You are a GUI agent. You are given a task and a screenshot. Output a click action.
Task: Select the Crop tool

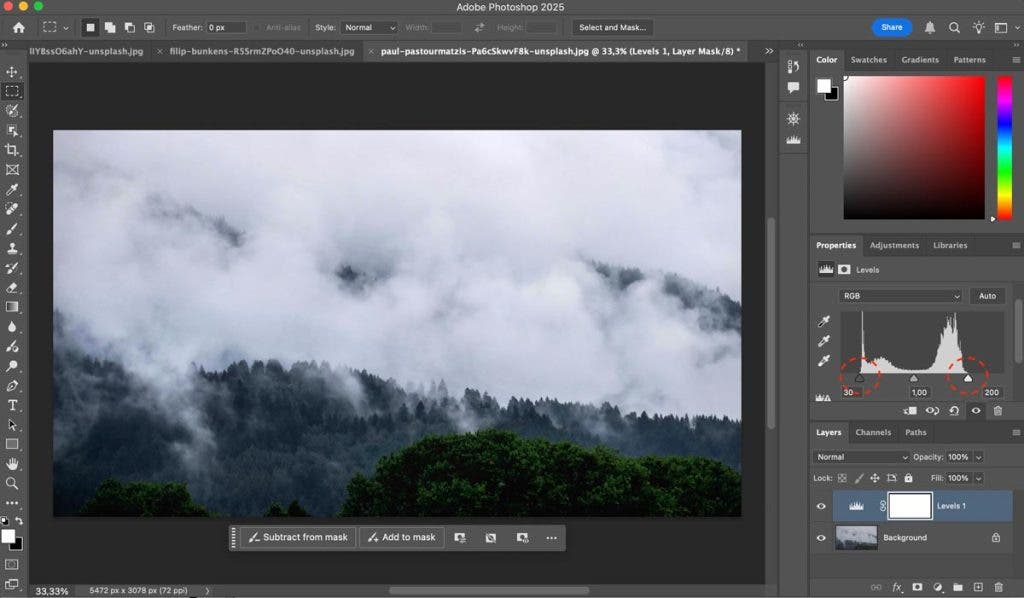coord(12,150)
